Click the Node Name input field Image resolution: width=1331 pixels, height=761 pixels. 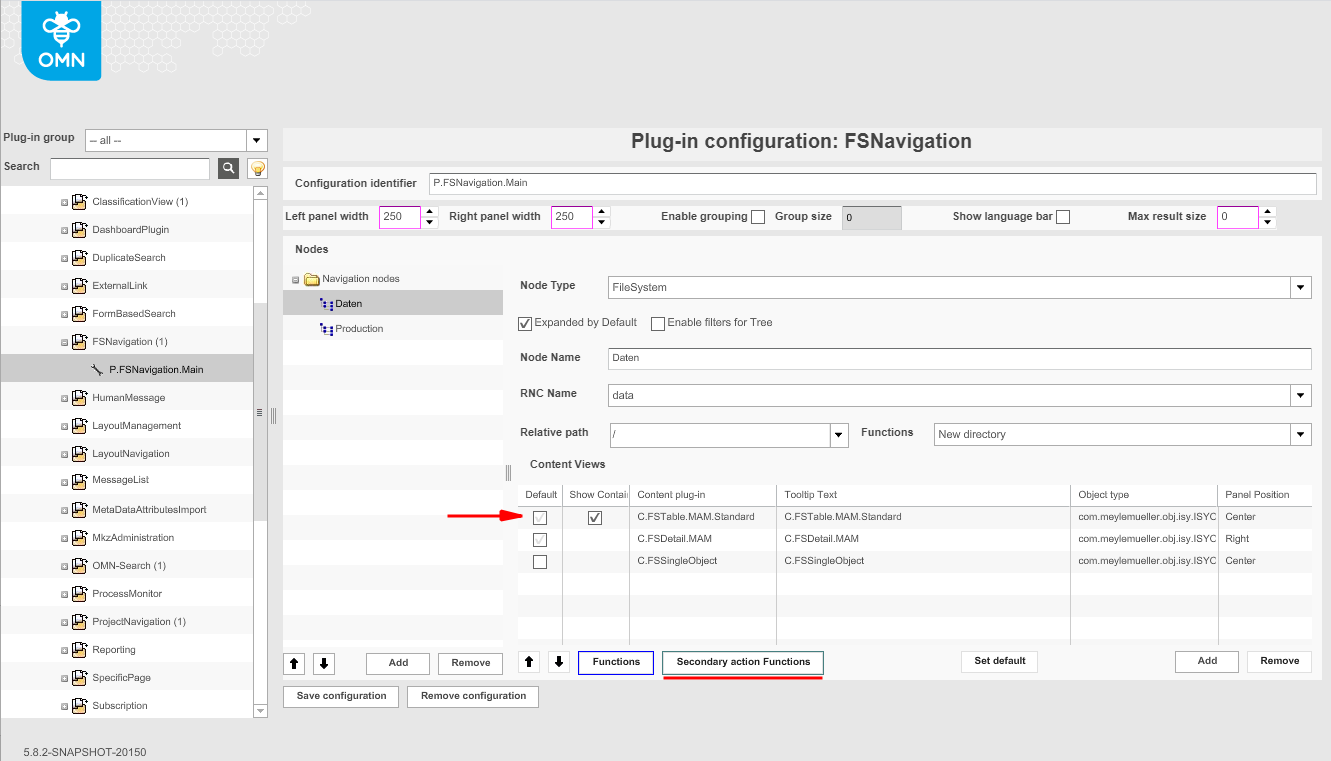pyautogui.click(x=958, y=358)
